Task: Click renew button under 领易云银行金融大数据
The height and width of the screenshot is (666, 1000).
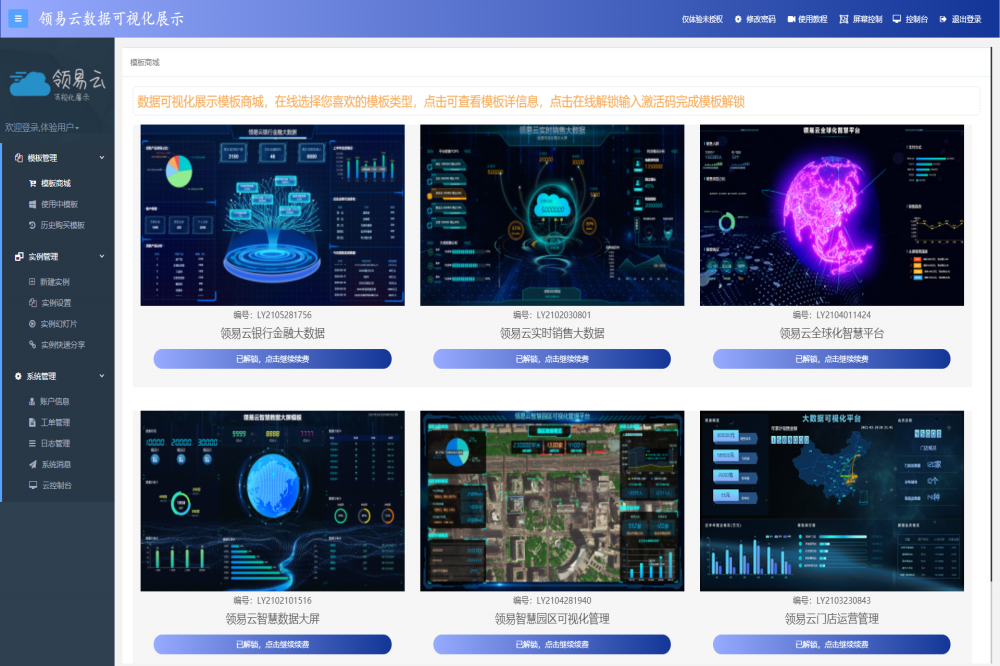Action: pyautogui.click(x=272, y=359)
